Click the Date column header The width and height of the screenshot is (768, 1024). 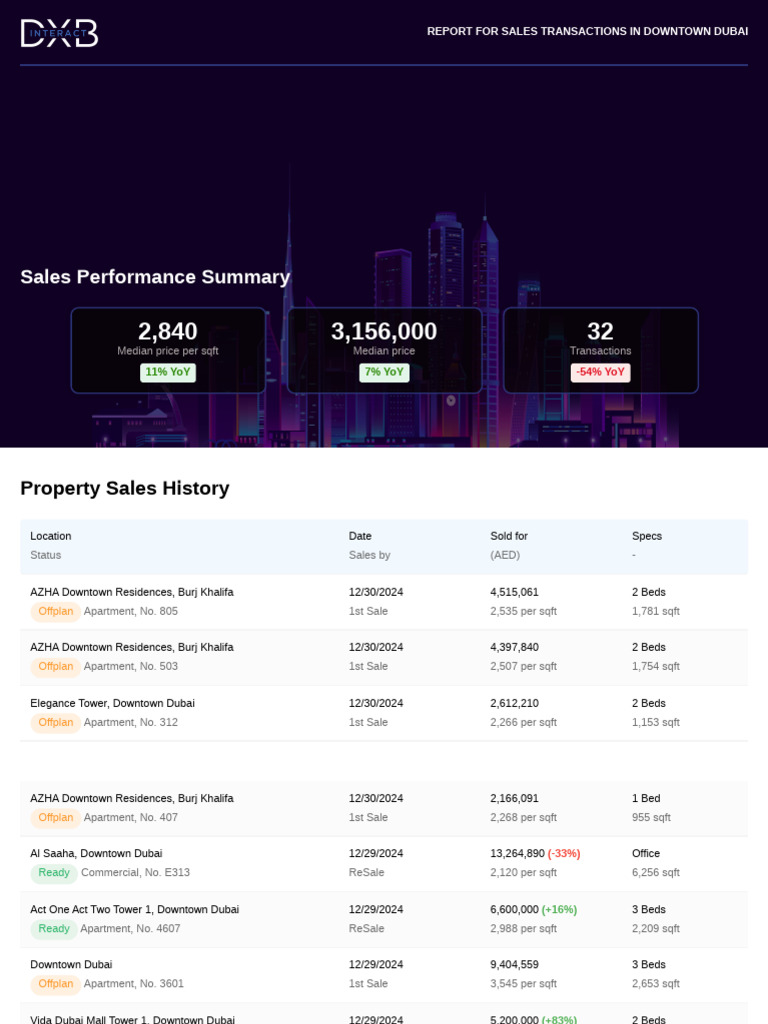point(360,536)
